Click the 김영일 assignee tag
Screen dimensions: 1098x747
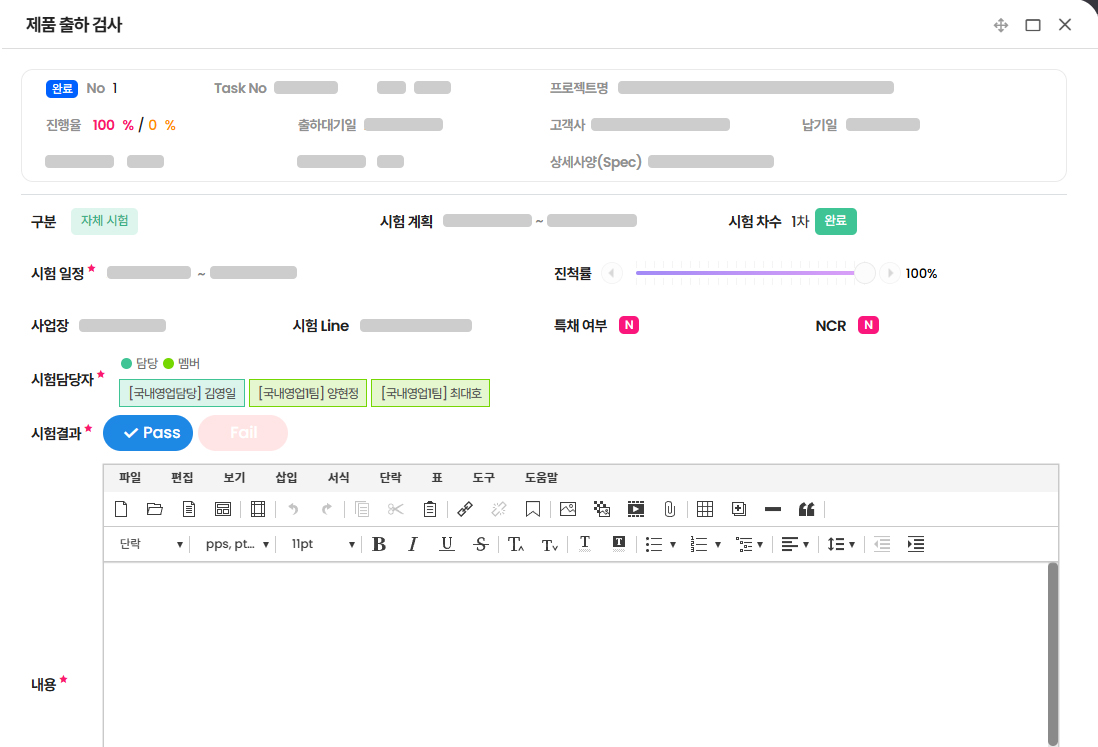181,394
